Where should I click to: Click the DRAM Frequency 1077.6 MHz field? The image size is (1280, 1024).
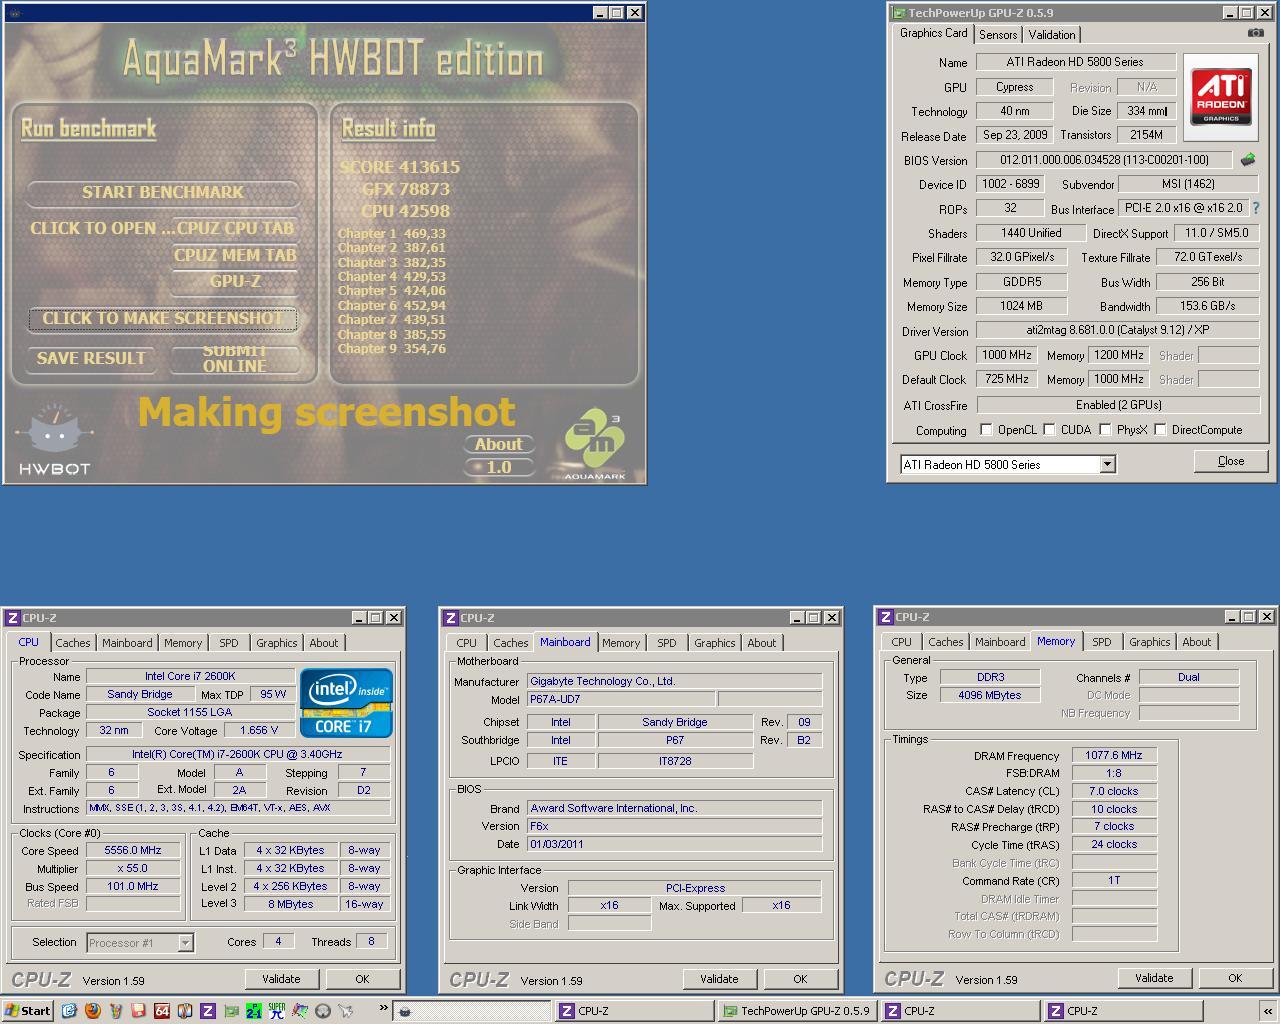1114,756
